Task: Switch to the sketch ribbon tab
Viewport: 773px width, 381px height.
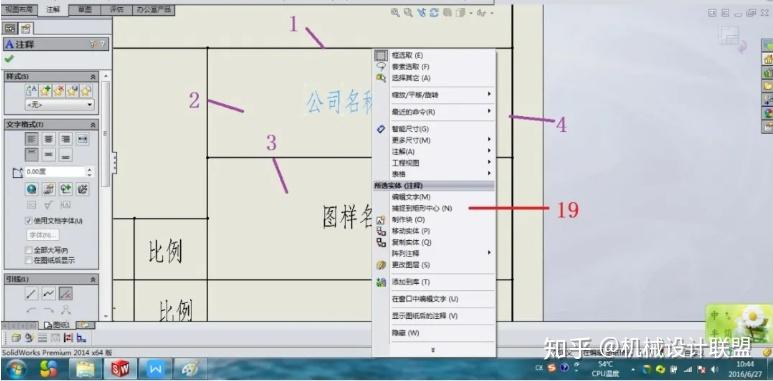Action: (85, 9)
